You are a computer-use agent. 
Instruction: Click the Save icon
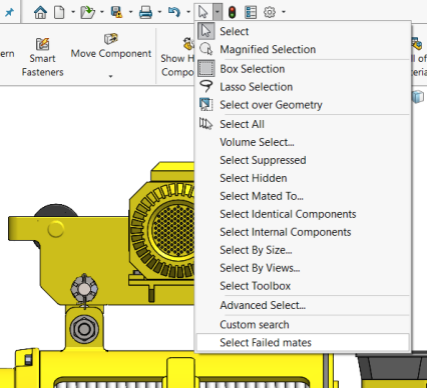(116, 13)
